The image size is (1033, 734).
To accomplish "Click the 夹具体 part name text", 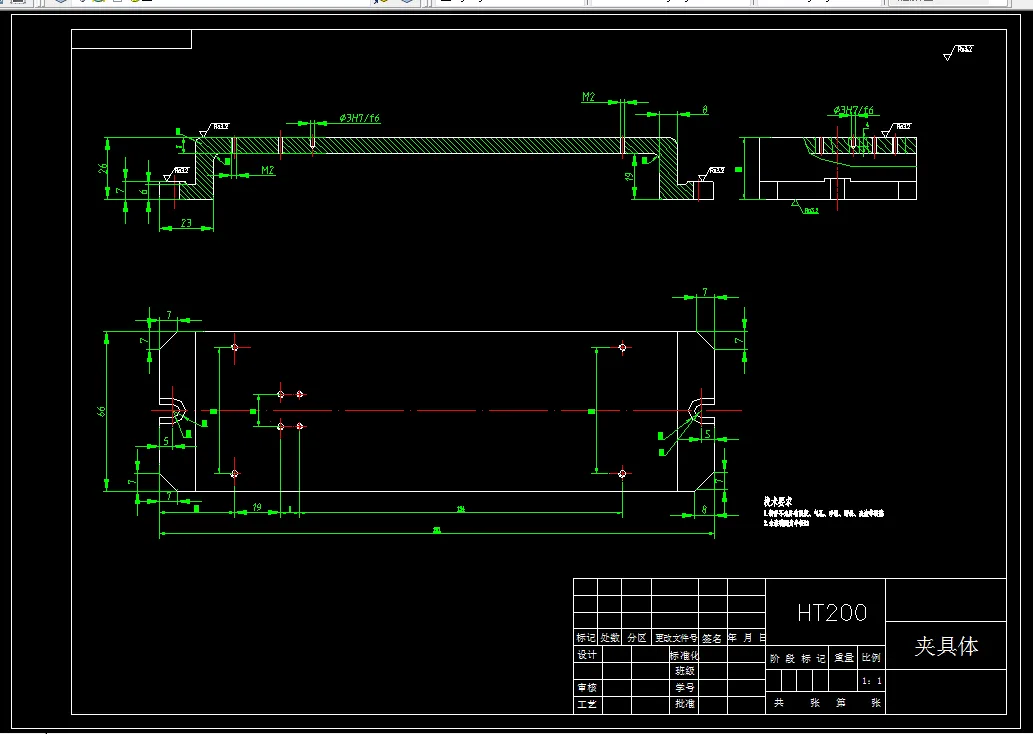I will (946, 646).
